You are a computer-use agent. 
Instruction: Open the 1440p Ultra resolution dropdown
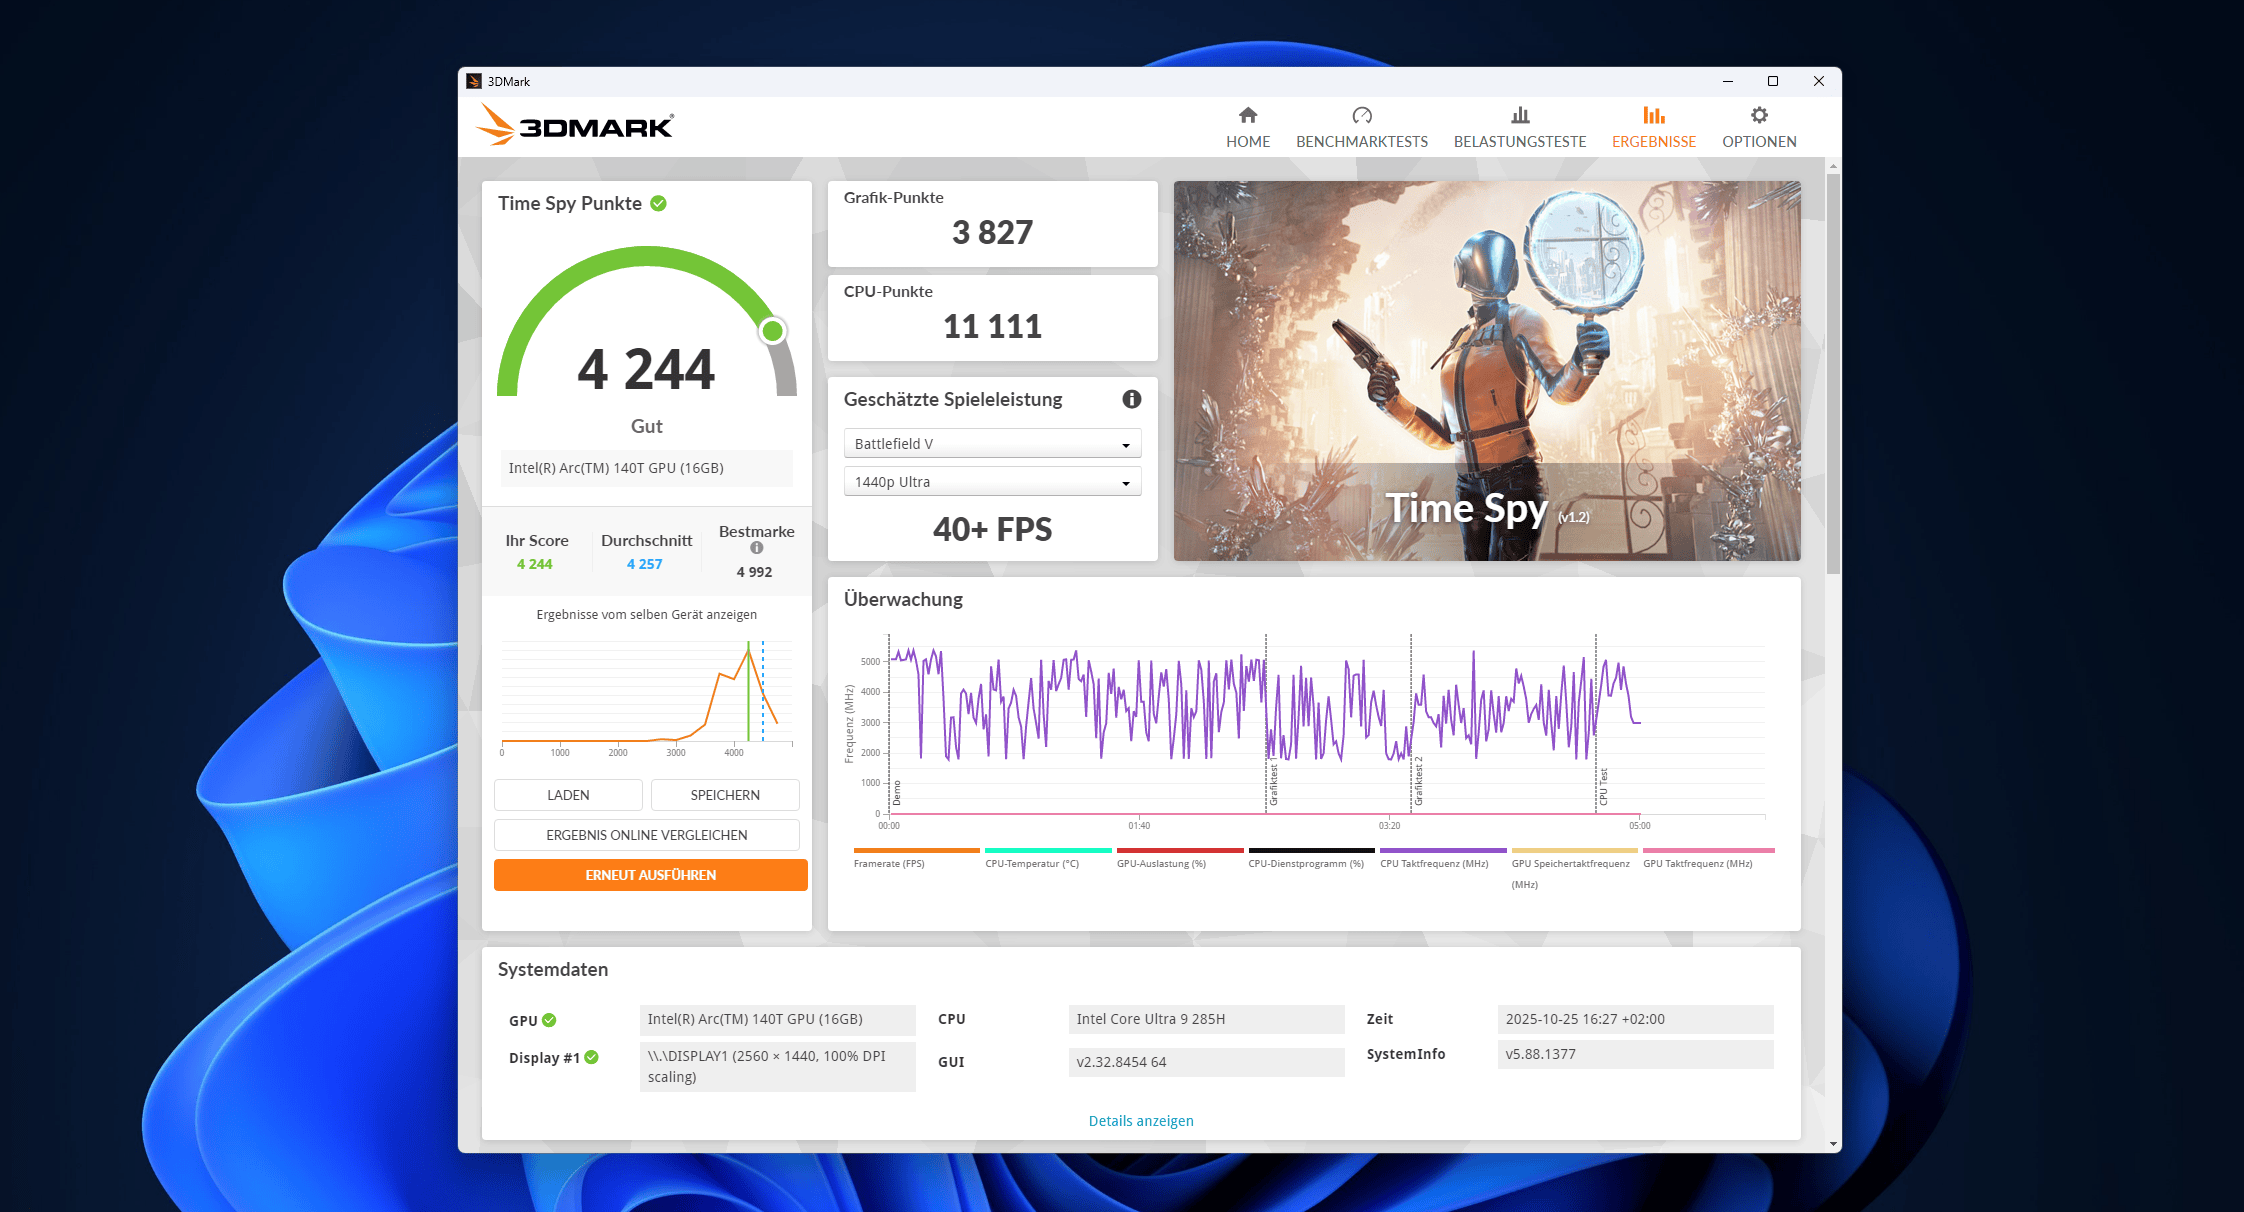pyautogui.click(x=993, y=482)
